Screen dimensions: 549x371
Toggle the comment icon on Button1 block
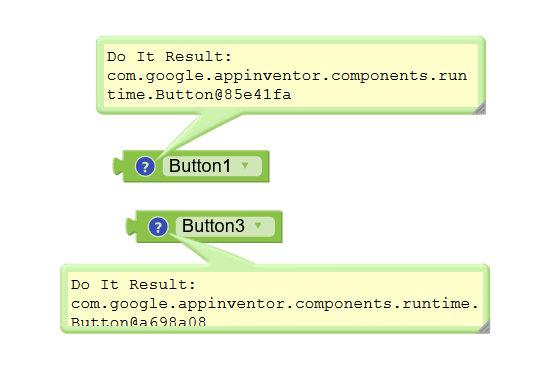pos(145,166)
